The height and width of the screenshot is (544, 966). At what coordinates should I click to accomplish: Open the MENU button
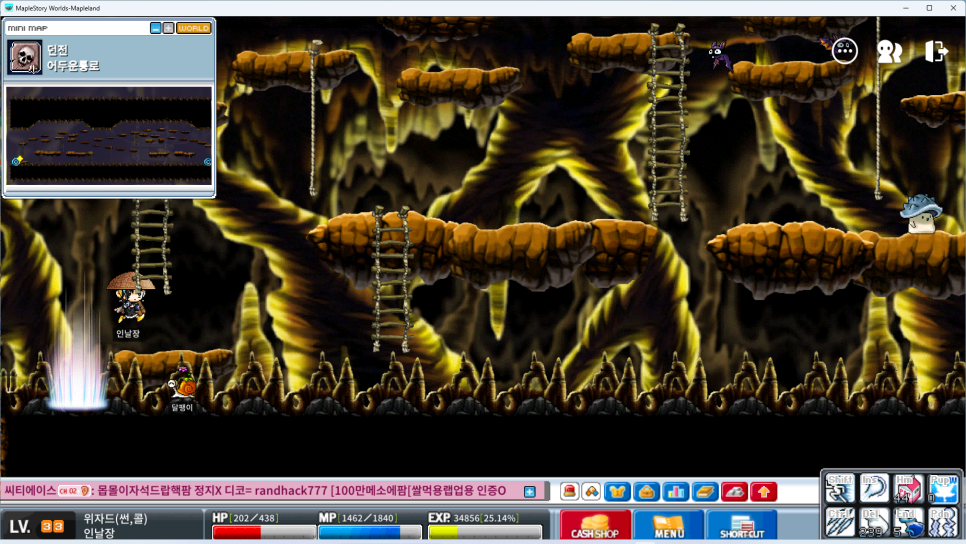coord(668,526)
